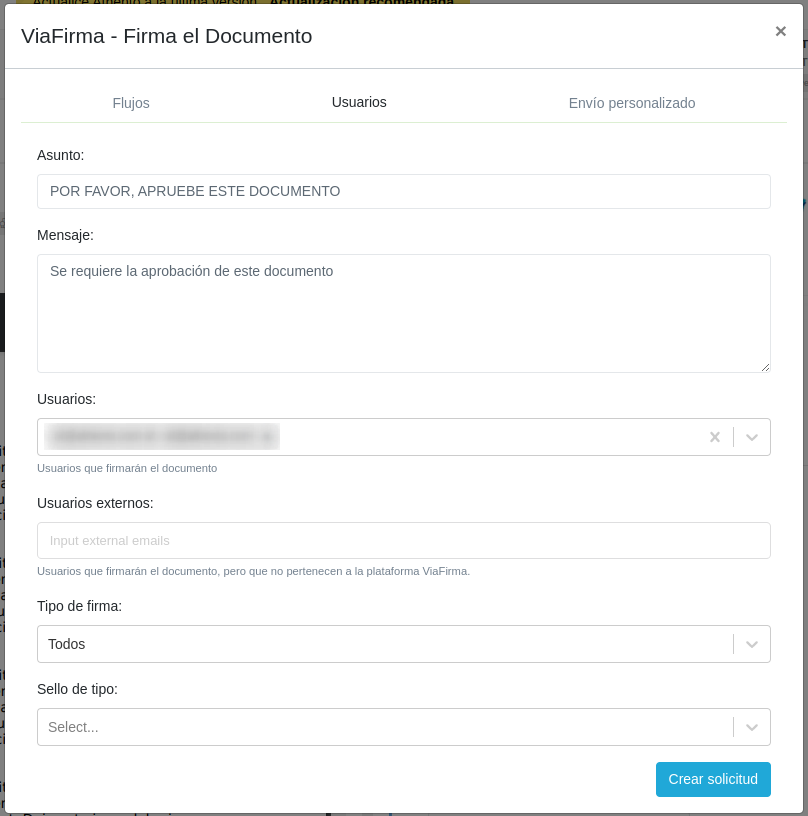This screenshot has height=816, width=808.
Task: Open the Sello de tipo dropdown
Action: [x=384, y=727]
